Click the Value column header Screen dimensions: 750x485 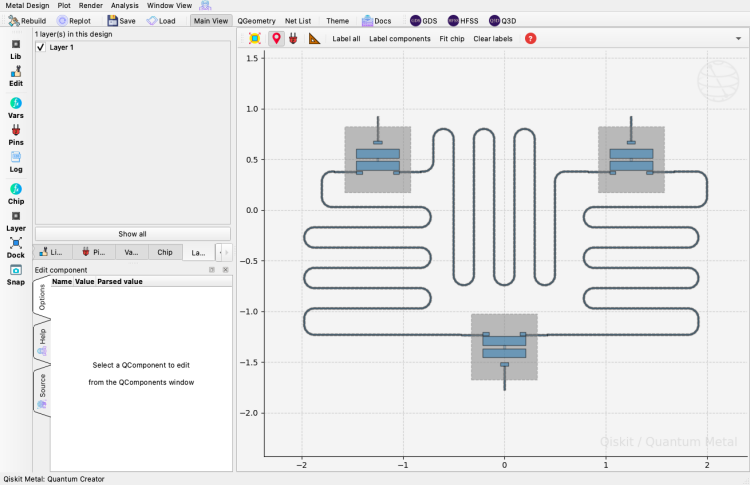85,281
